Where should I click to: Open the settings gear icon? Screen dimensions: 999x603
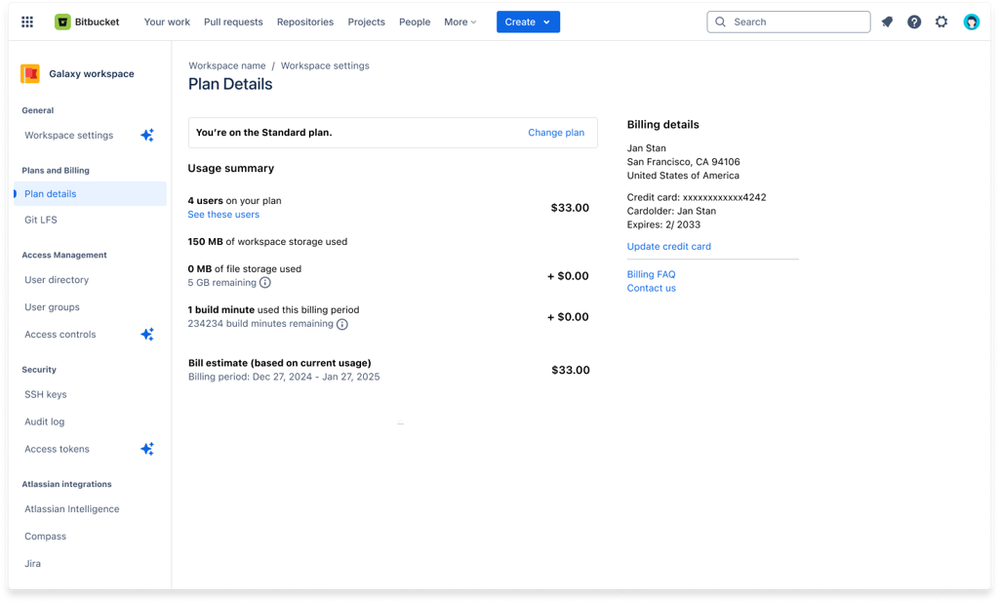click(941, 22)
